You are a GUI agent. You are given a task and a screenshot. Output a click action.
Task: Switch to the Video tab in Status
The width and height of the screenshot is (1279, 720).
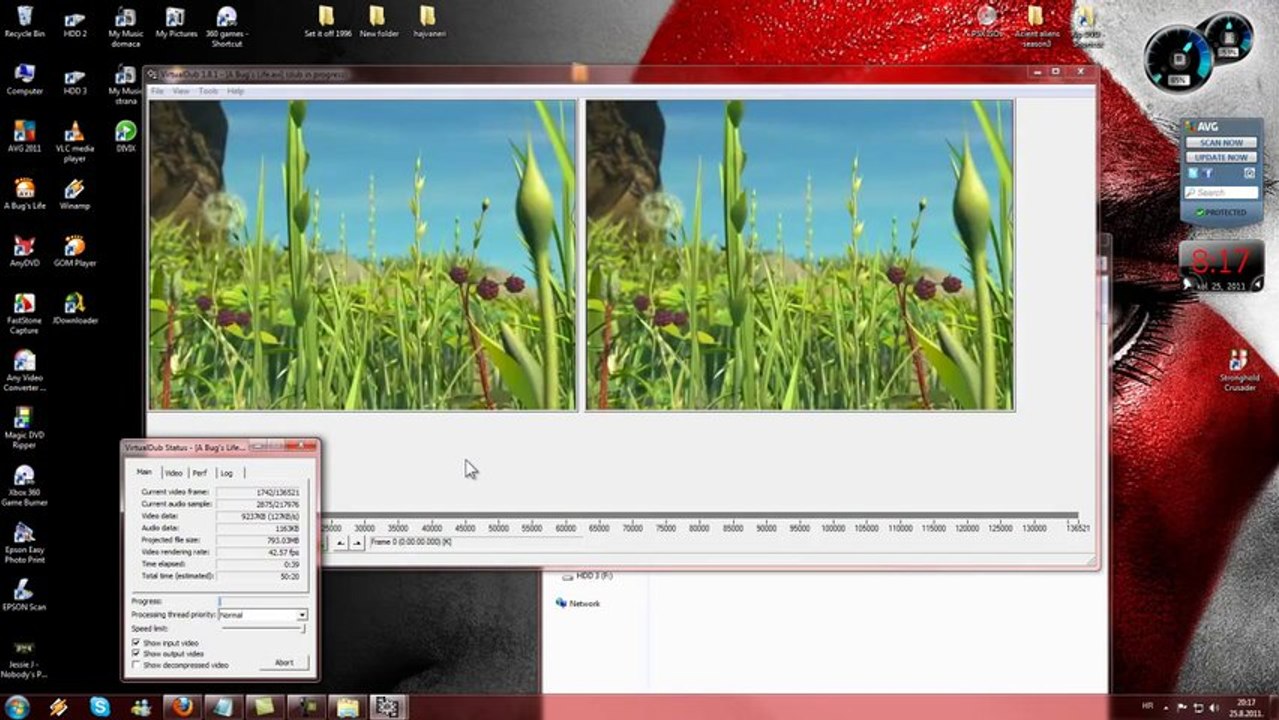coord(174,473)
